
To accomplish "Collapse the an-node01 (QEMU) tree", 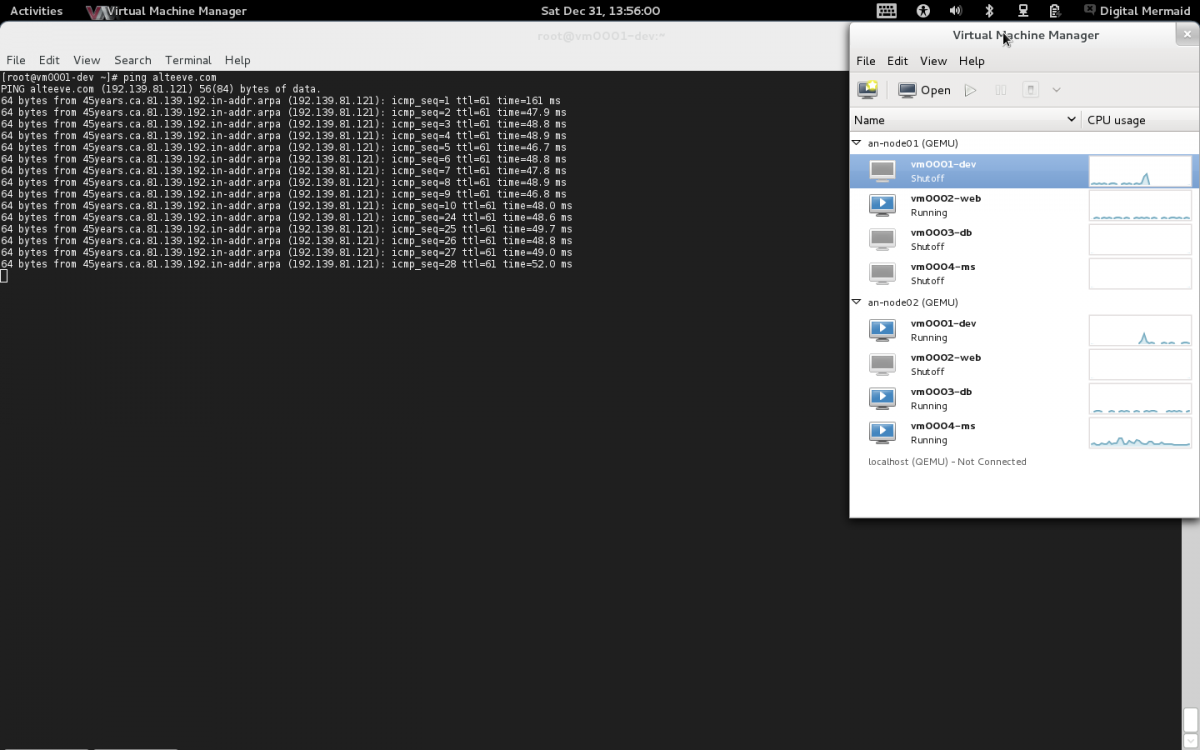I will point(856,143).
